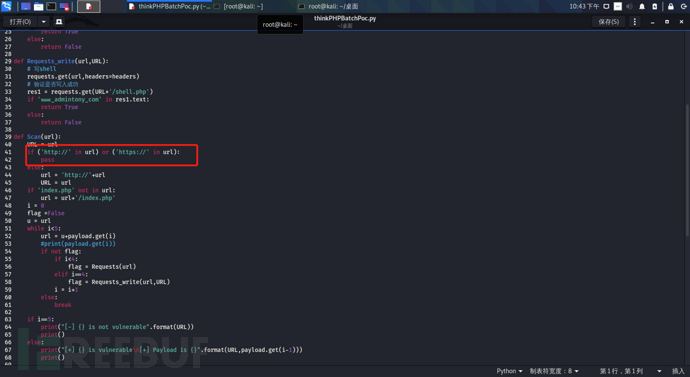Place cursor on 'def Requests_write(url,URL):' line
Viewport: 690px width, 377px height.
point(61,61)
